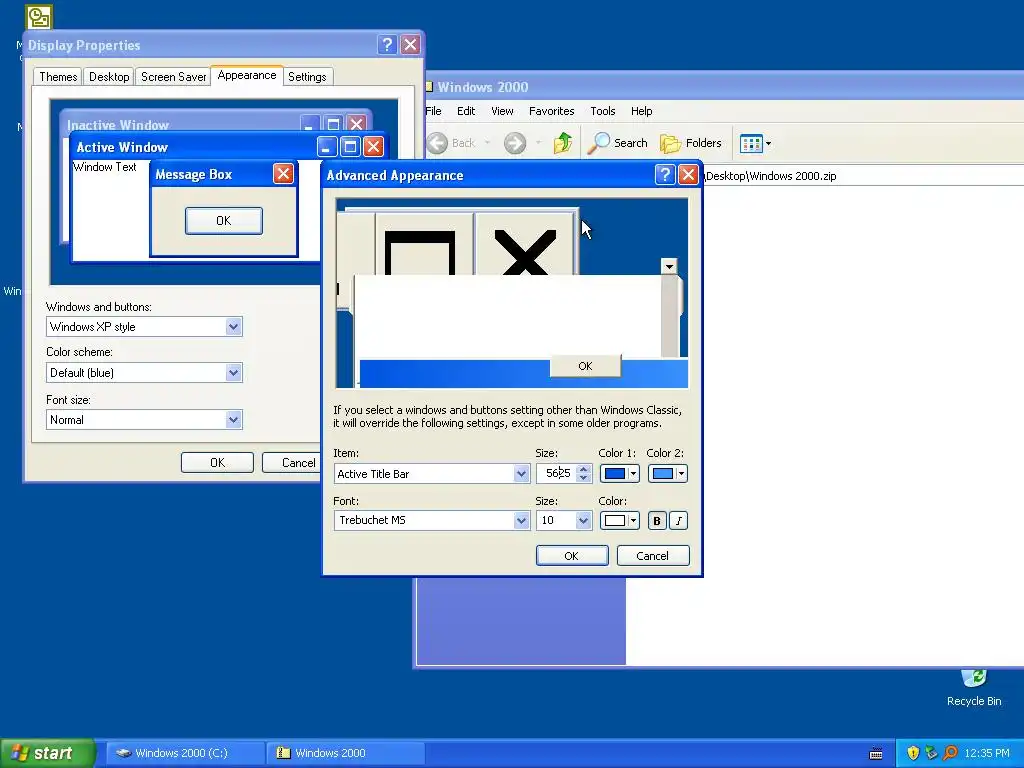Click the Recycle Bin desktop icon

974,688
